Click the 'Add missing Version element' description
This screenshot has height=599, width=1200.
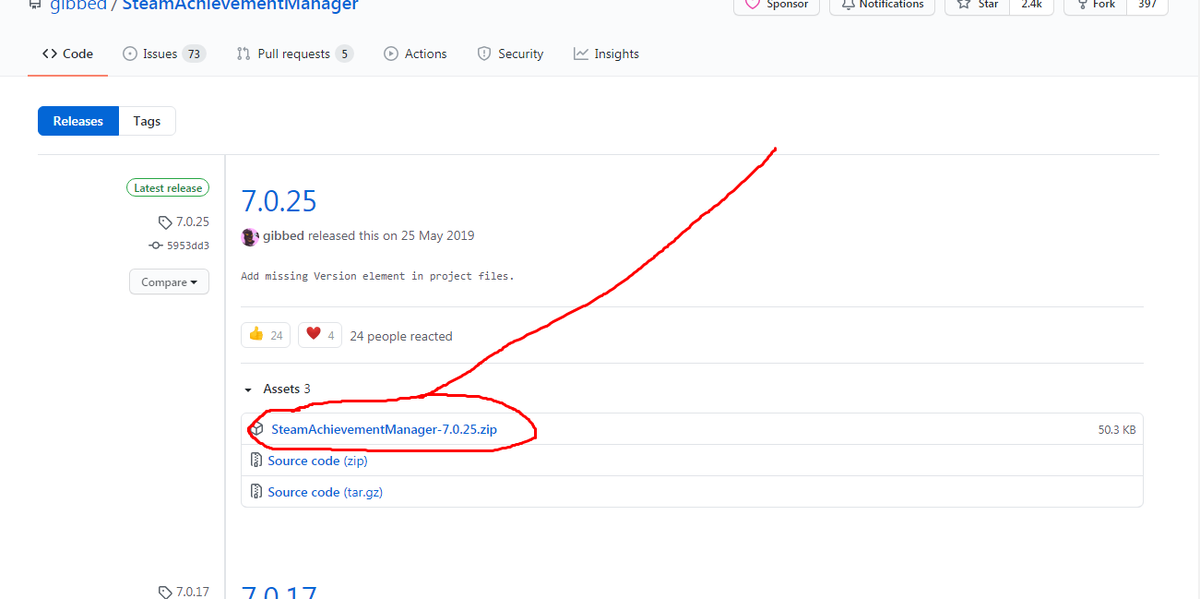click(x=377, y=276)
